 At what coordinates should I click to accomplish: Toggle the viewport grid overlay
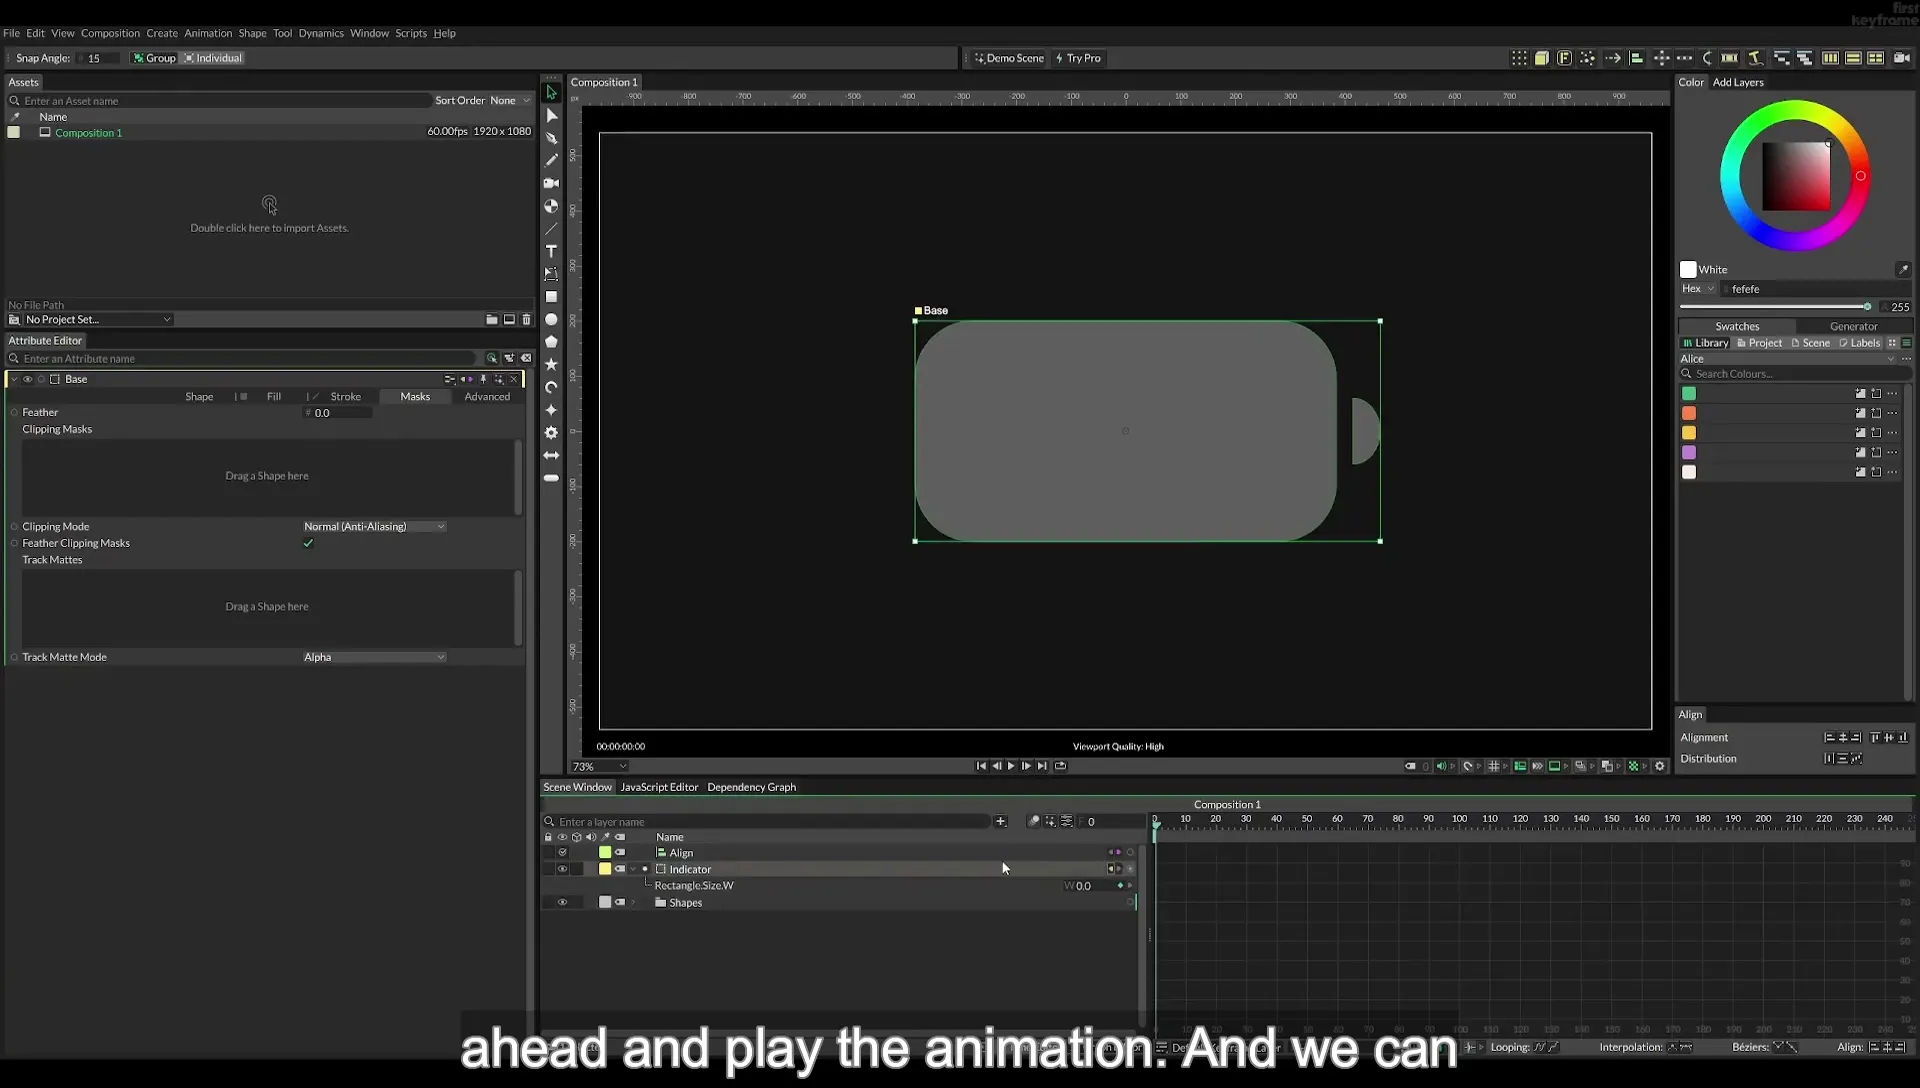tap(1494, 766)
